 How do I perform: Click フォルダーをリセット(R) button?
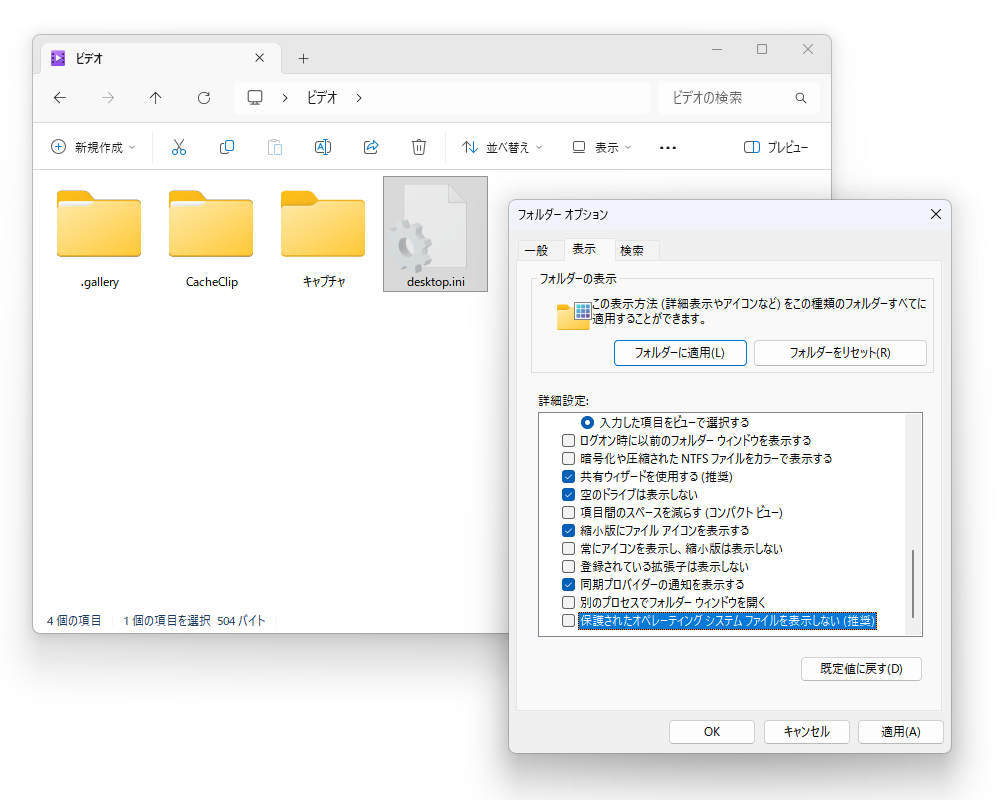click(840, 353)
